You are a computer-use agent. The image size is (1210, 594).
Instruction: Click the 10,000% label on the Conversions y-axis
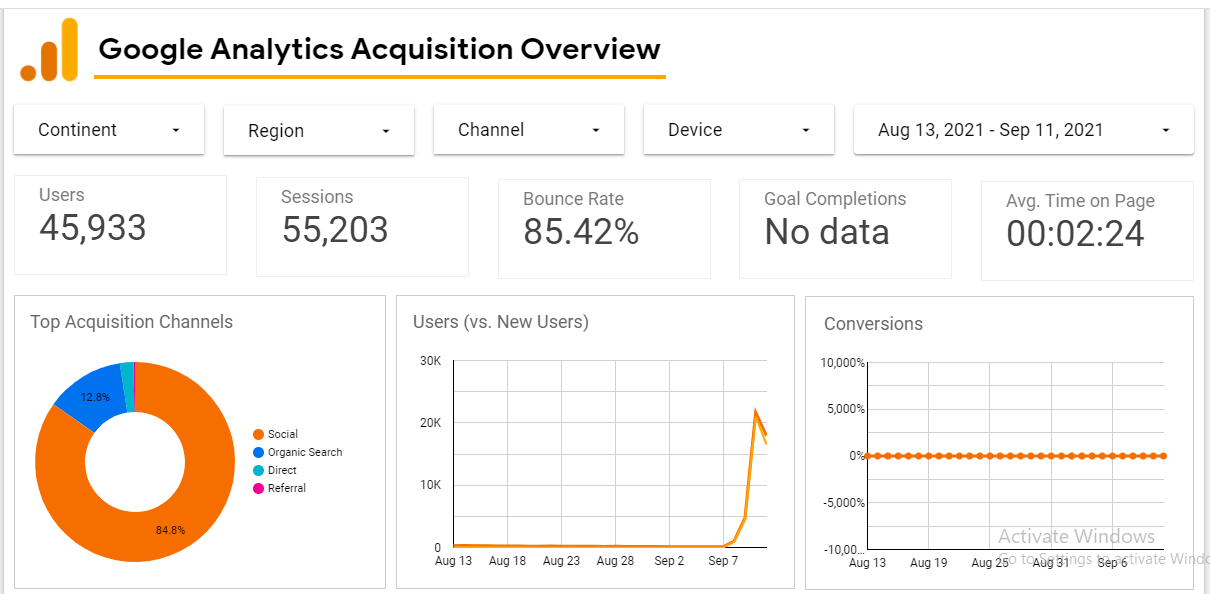[x=842, y=362]
